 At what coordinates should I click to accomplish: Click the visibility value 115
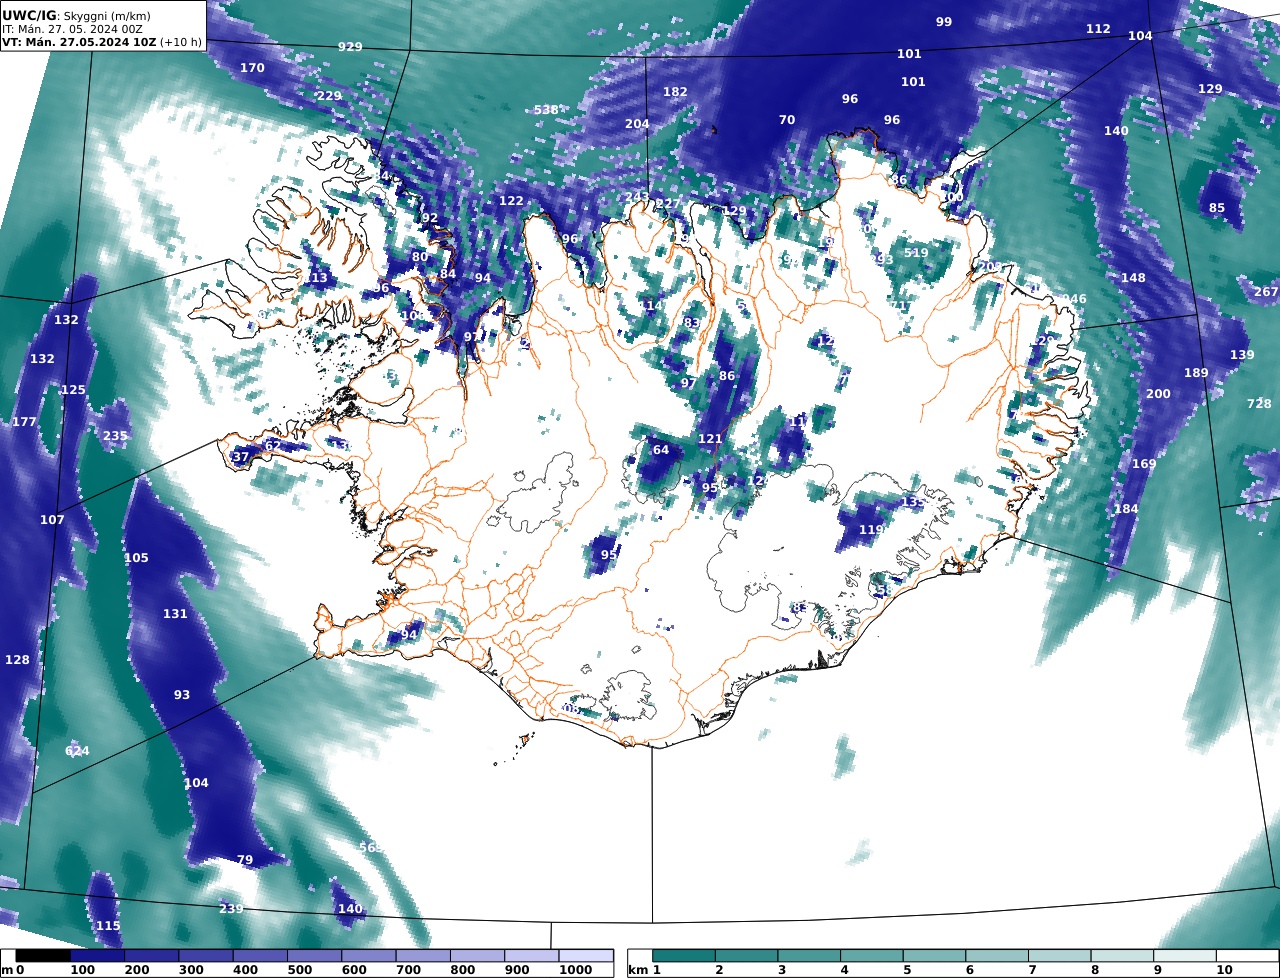[x=108, y=926]
